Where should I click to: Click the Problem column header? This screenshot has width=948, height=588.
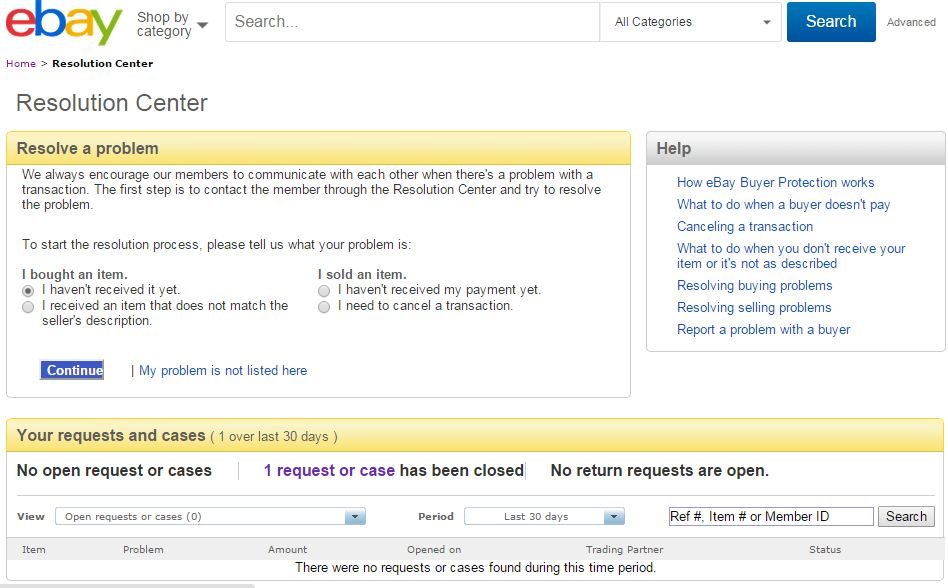(x=143, y=549)
